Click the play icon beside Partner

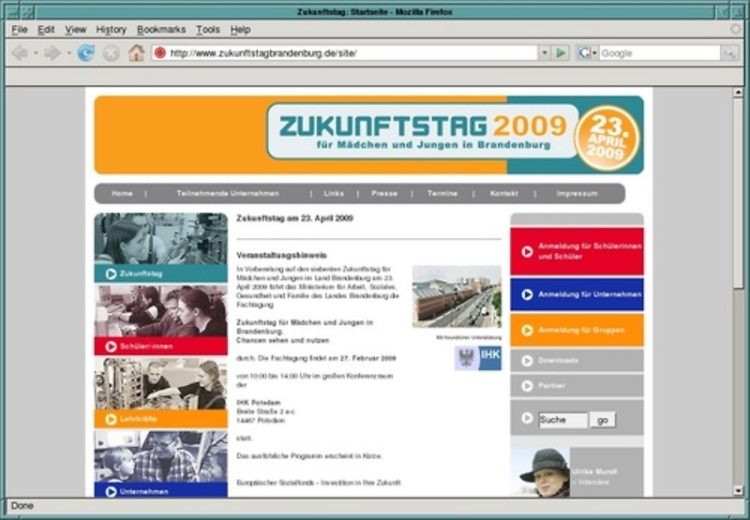coord(527,386)
